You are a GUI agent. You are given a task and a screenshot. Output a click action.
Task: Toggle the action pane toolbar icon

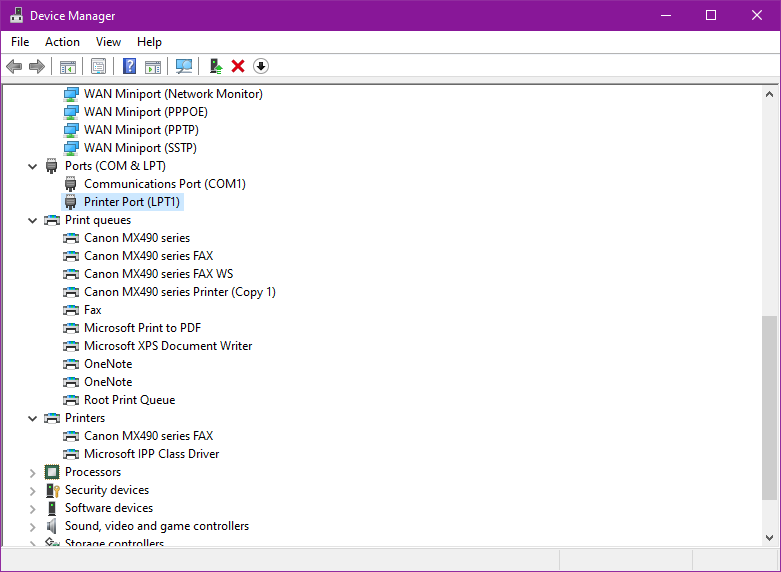click(153, 66)
